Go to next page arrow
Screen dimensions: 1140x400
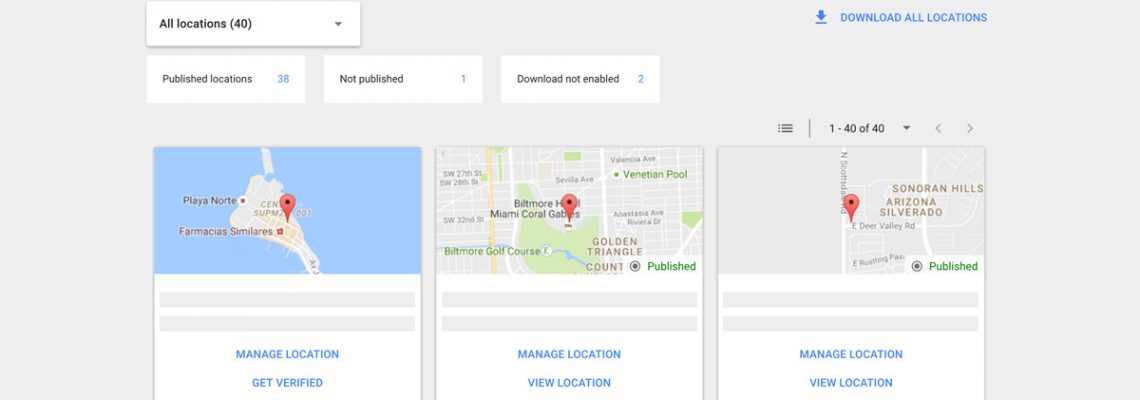pos(969,128)
